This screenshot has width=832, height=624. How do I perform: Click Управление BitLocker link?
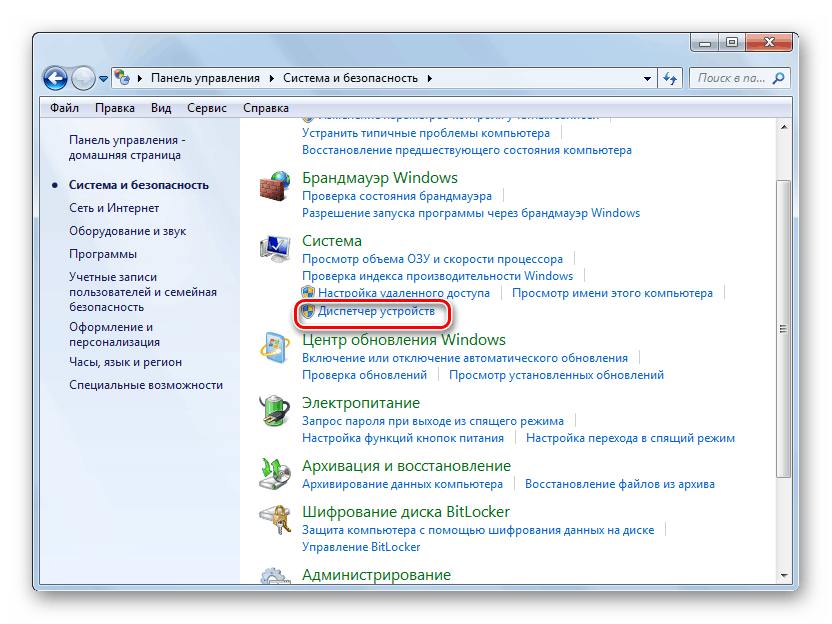[361, 547]
